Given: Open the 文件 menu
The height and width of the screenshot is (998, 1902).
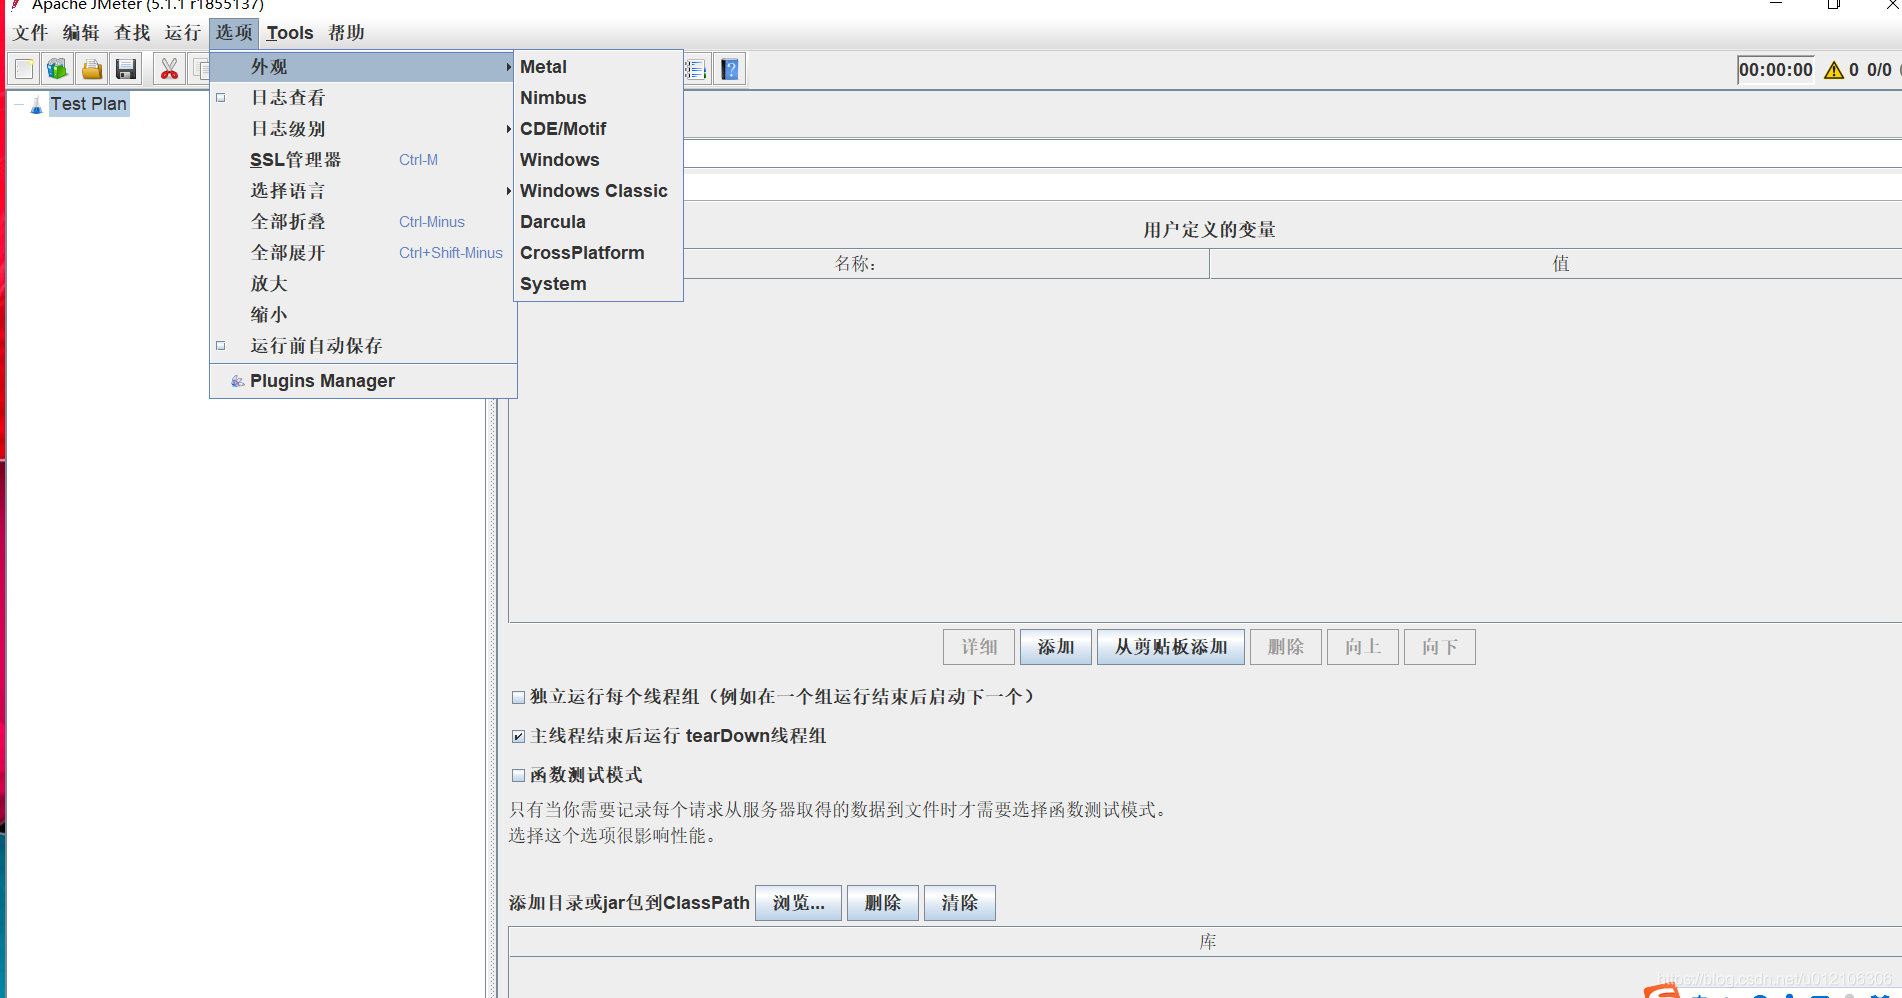Looking at the screenshot, I should click(30, 33).
